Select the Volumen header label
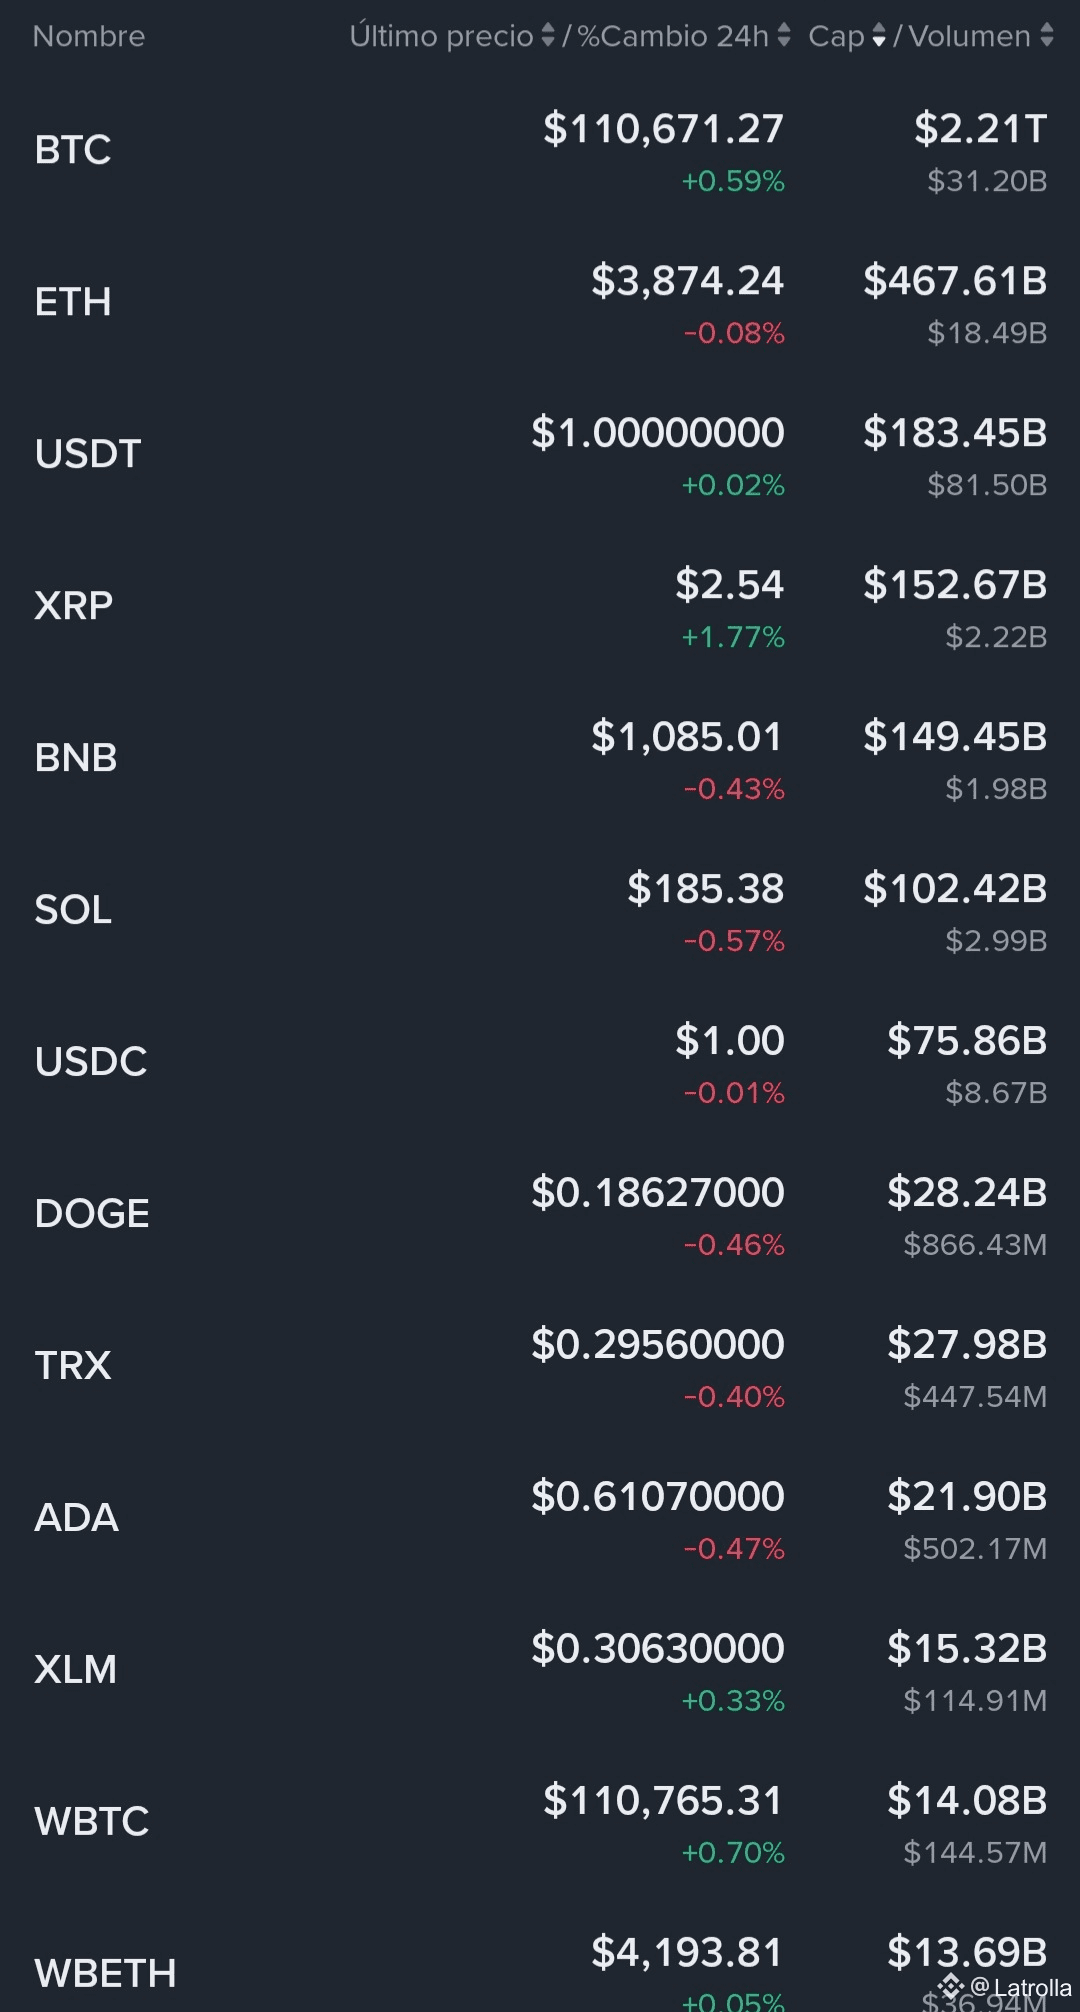 tap(969, 36)
